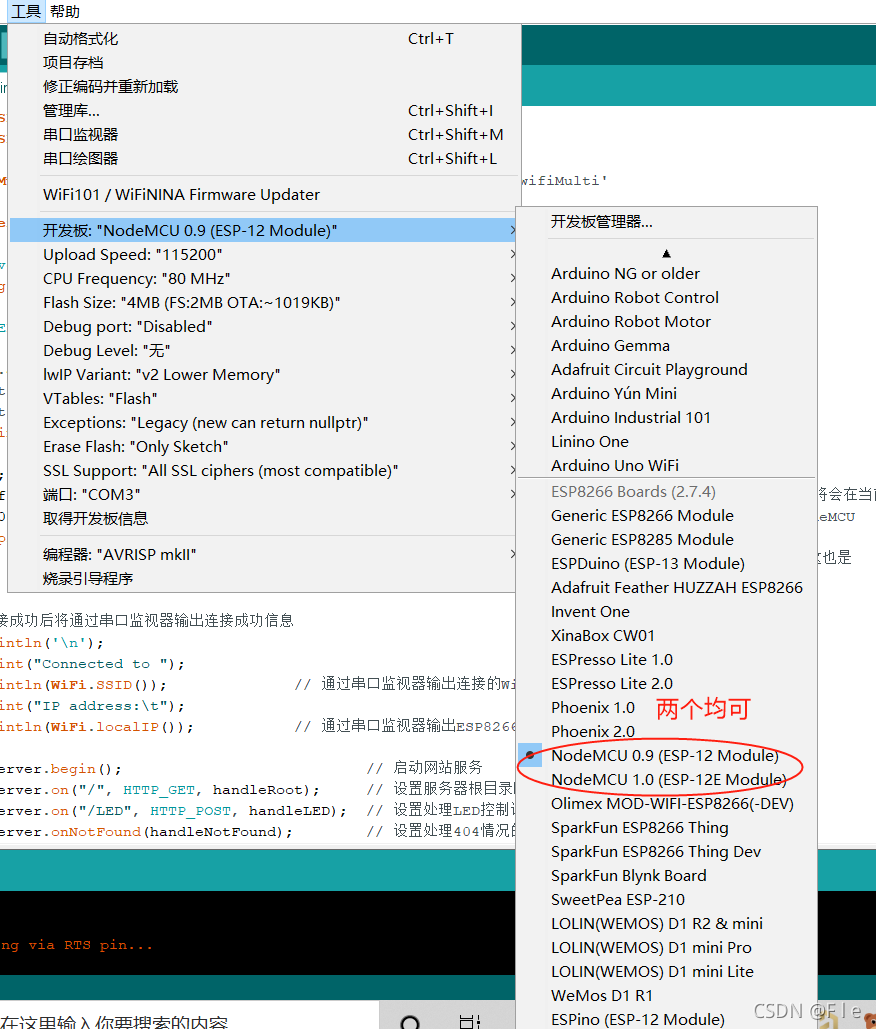Expand SSL Support submenu
876x1029 pixels.
[x=264, y=471]
